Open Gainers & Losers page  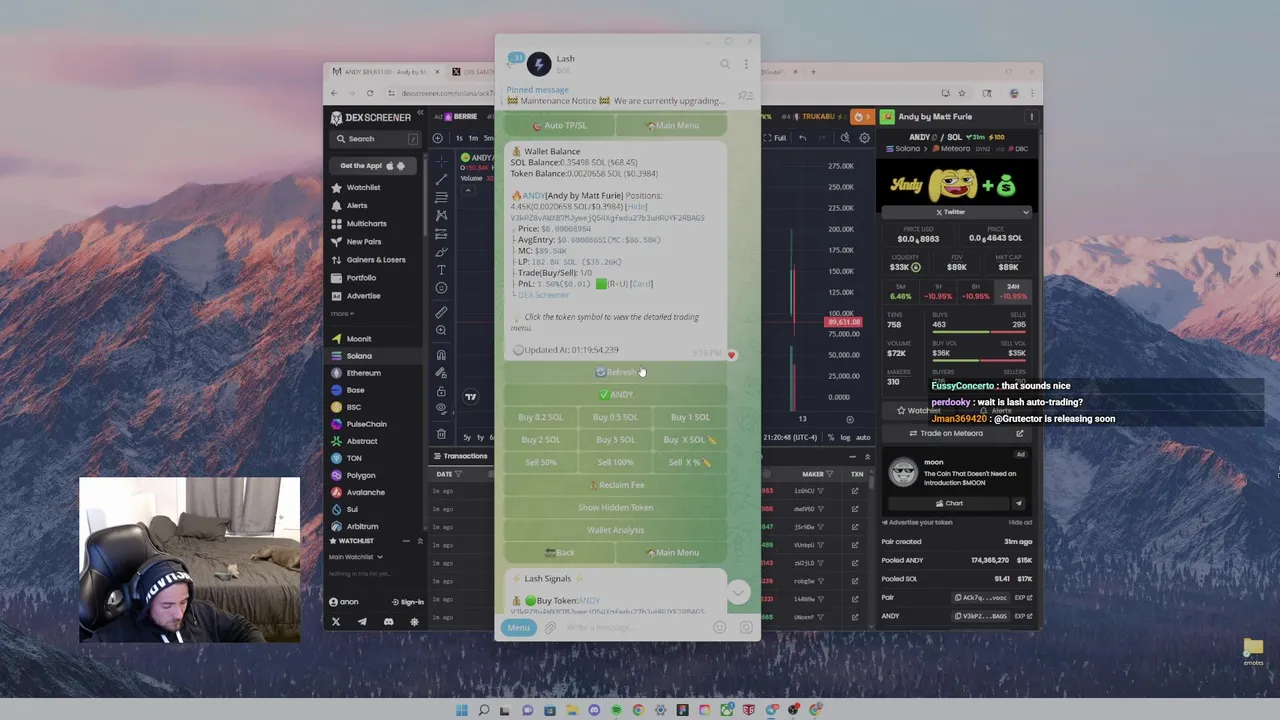point(375,259)
